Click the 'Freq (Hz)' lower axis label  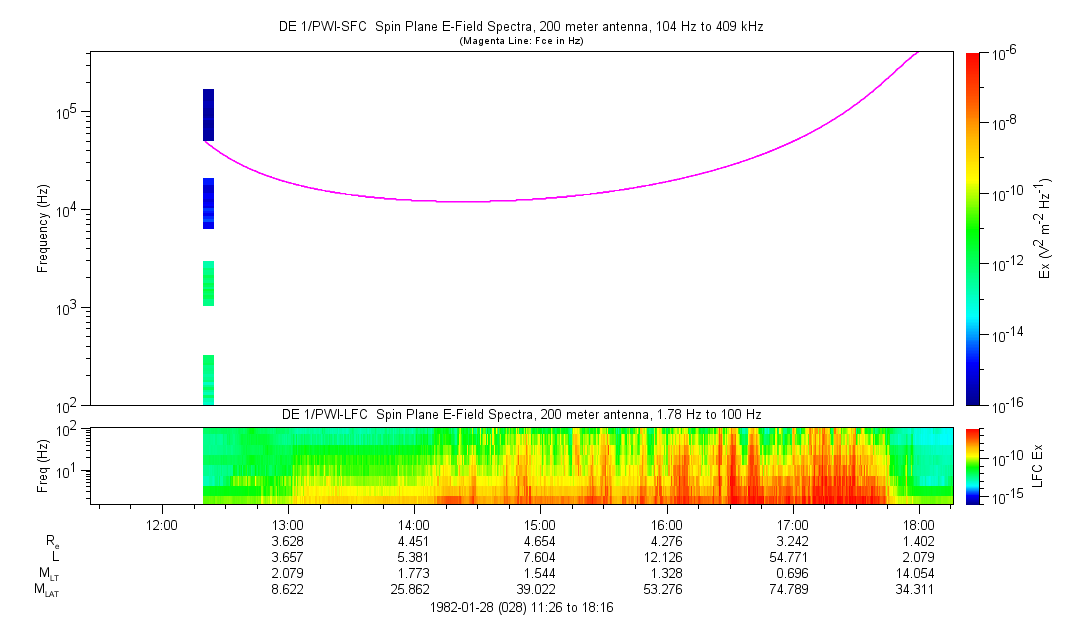click(x=43, y=466)
